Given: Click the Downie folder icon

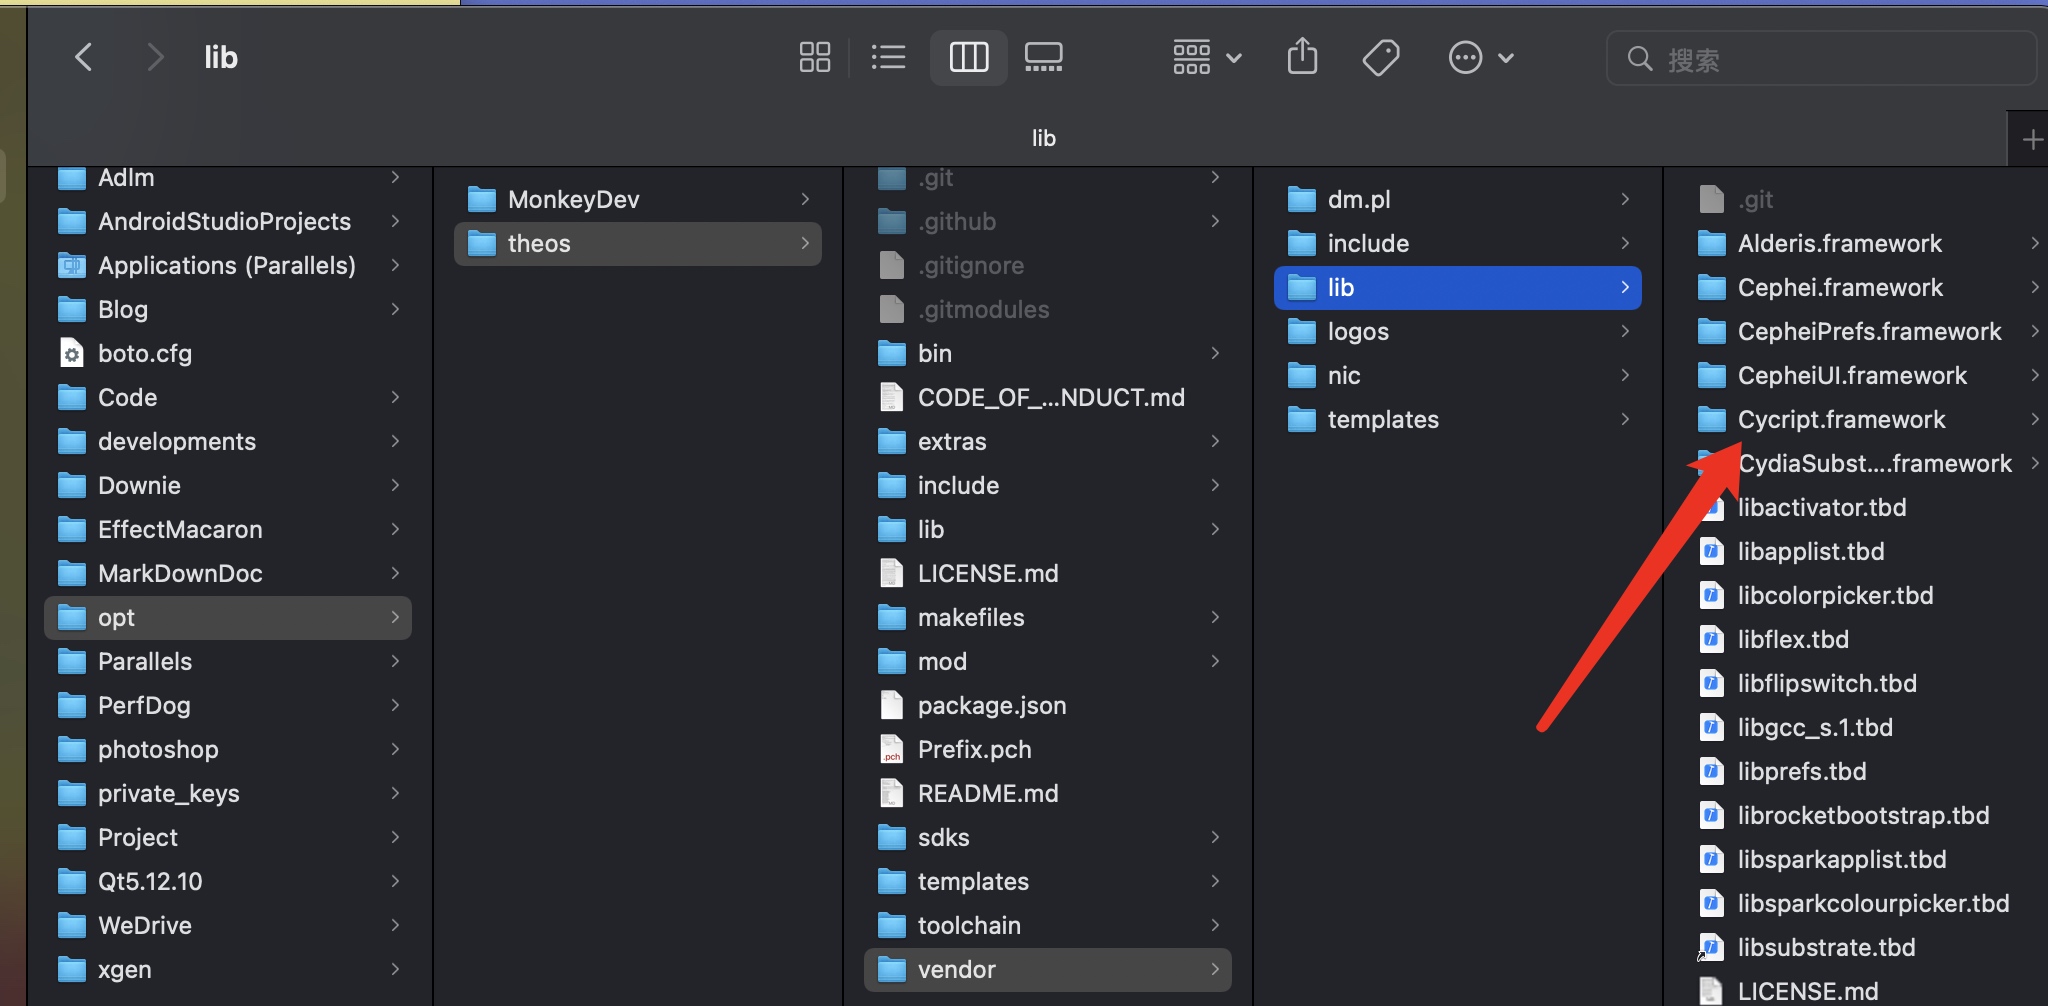Looking at the screenshot, I should (x=72, y=485).
